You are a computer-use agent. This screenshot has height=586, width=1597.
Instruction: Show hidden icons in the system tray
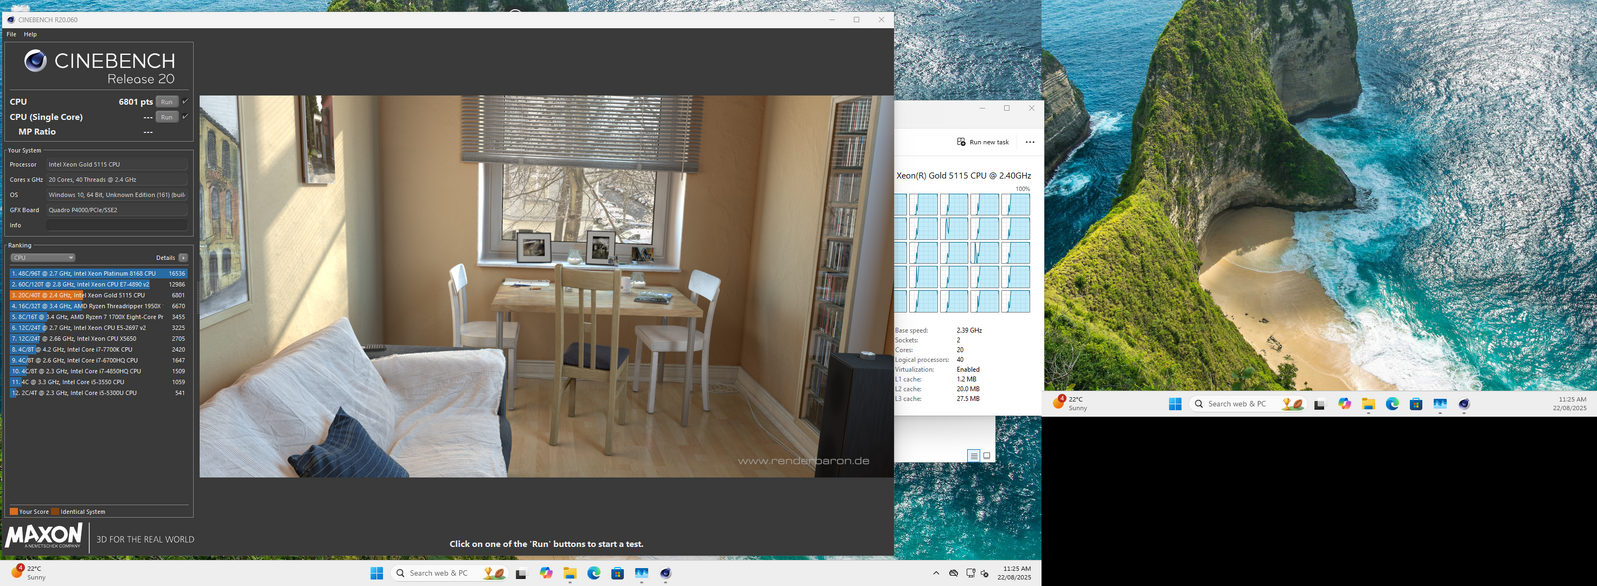coord(936,573)
